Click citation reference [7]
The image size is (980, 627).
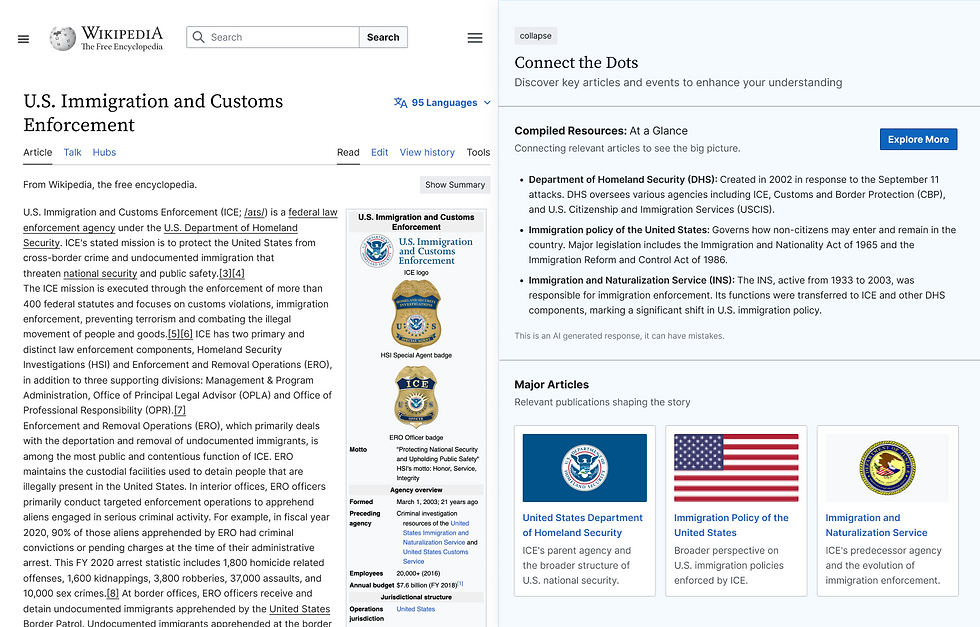tap(179, 410)
